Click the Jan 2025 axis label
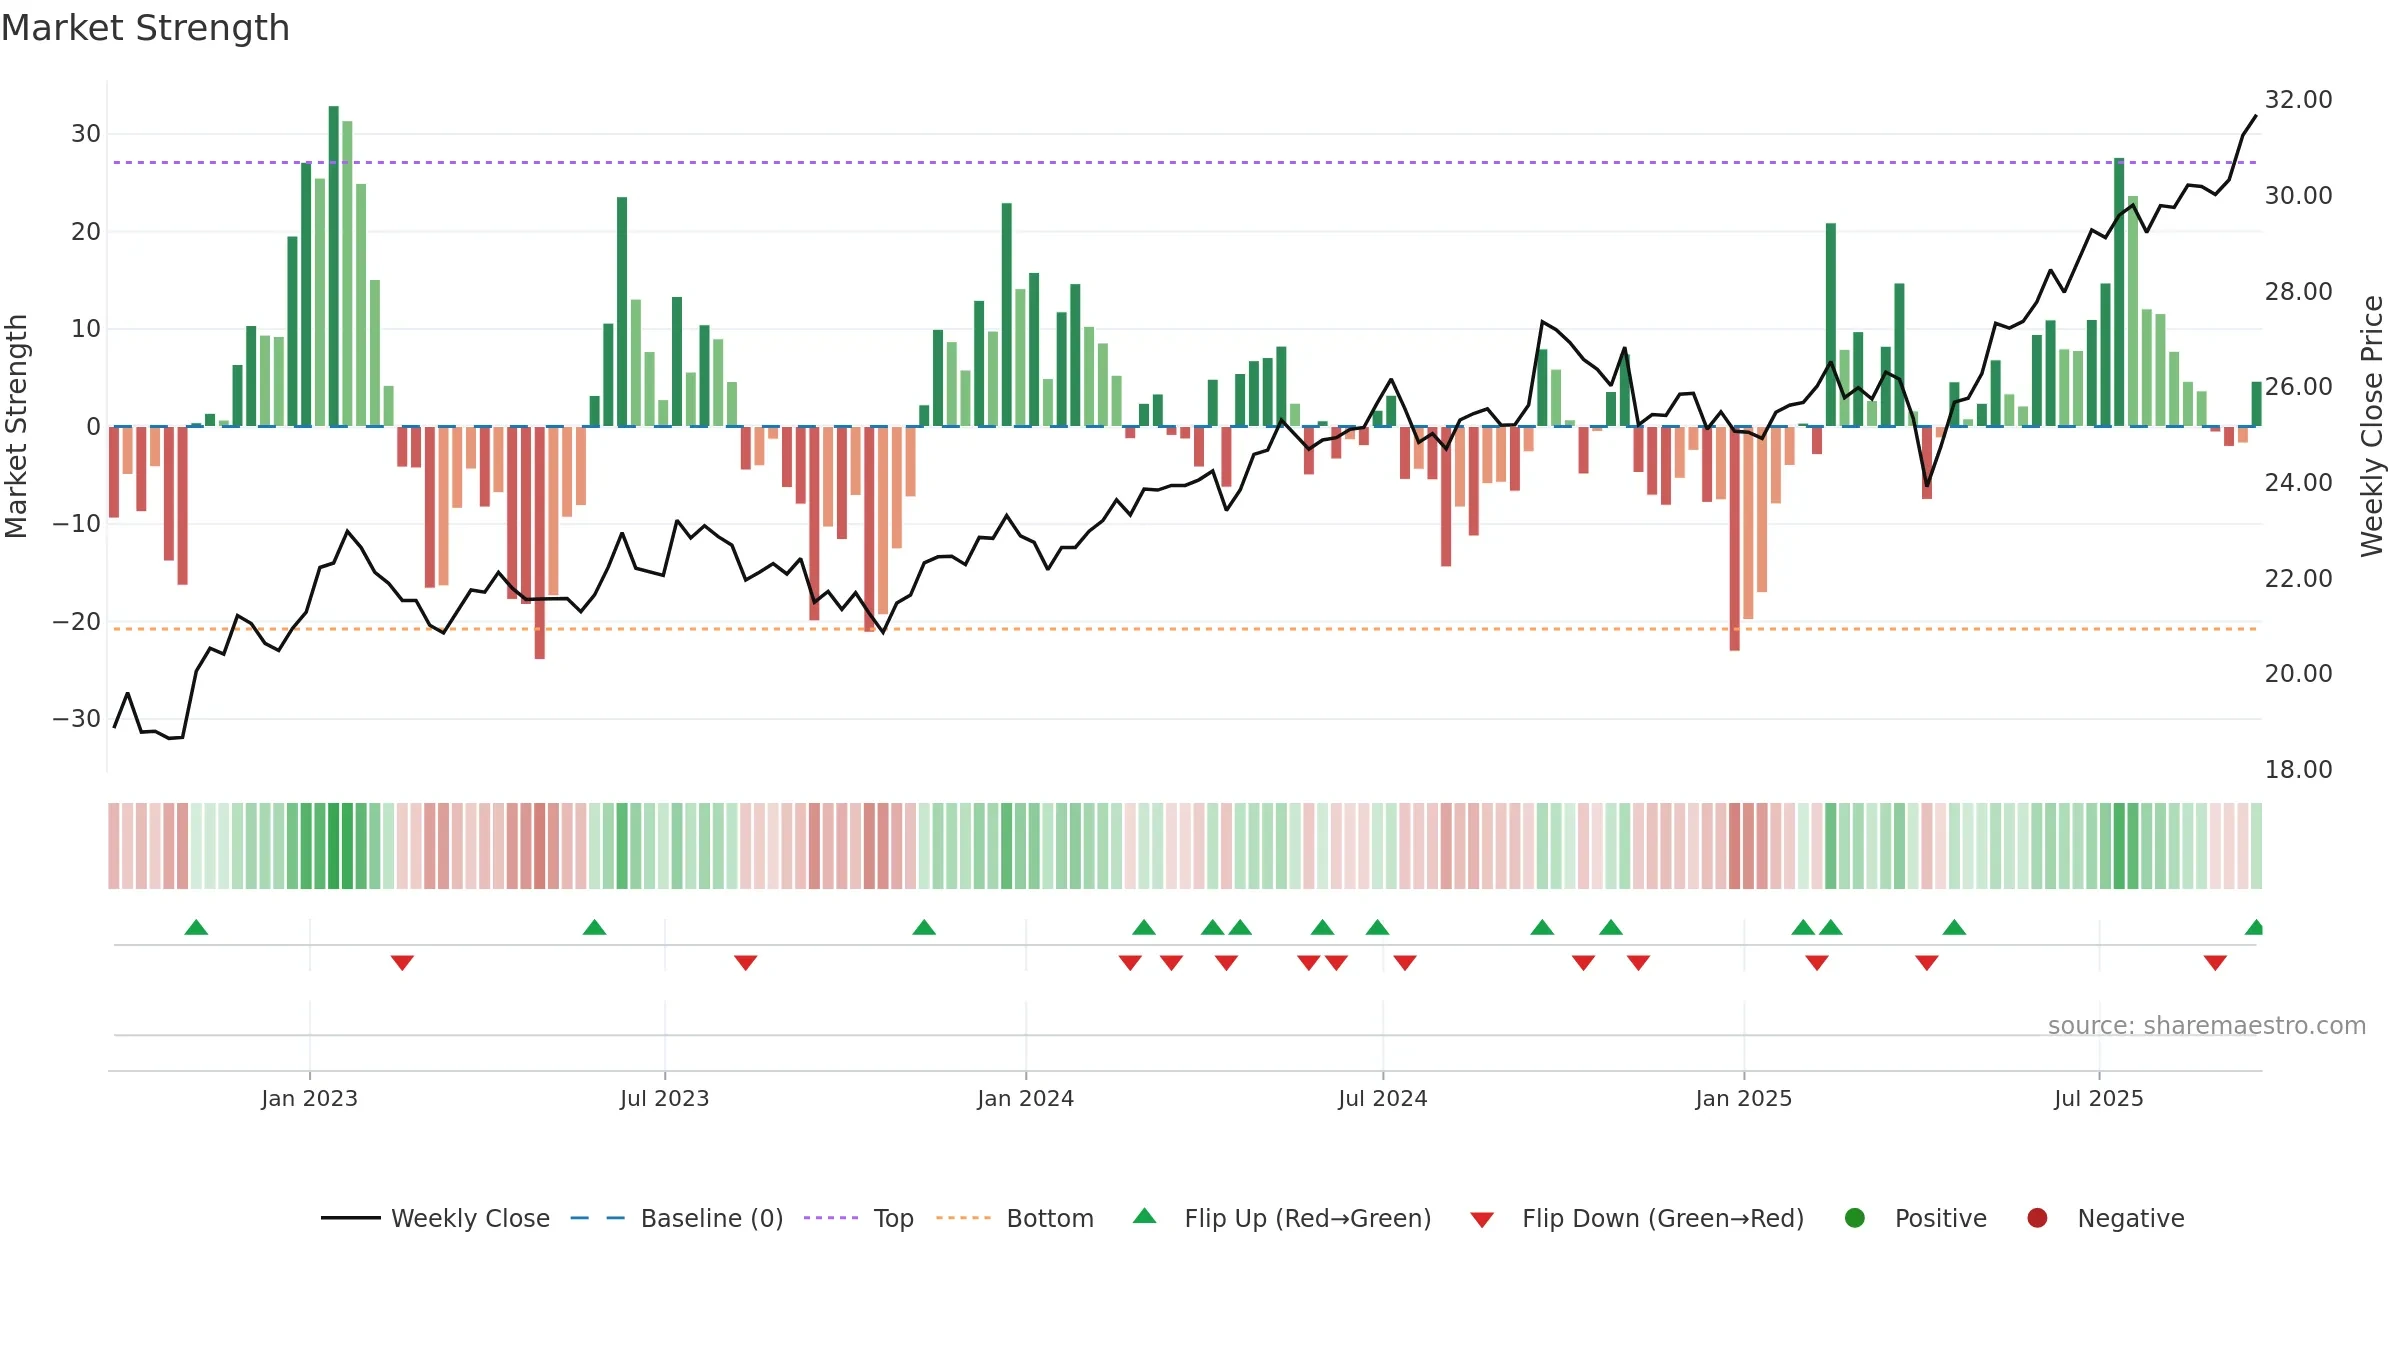2400x1350 pixels. (x=1743, y=1098)
